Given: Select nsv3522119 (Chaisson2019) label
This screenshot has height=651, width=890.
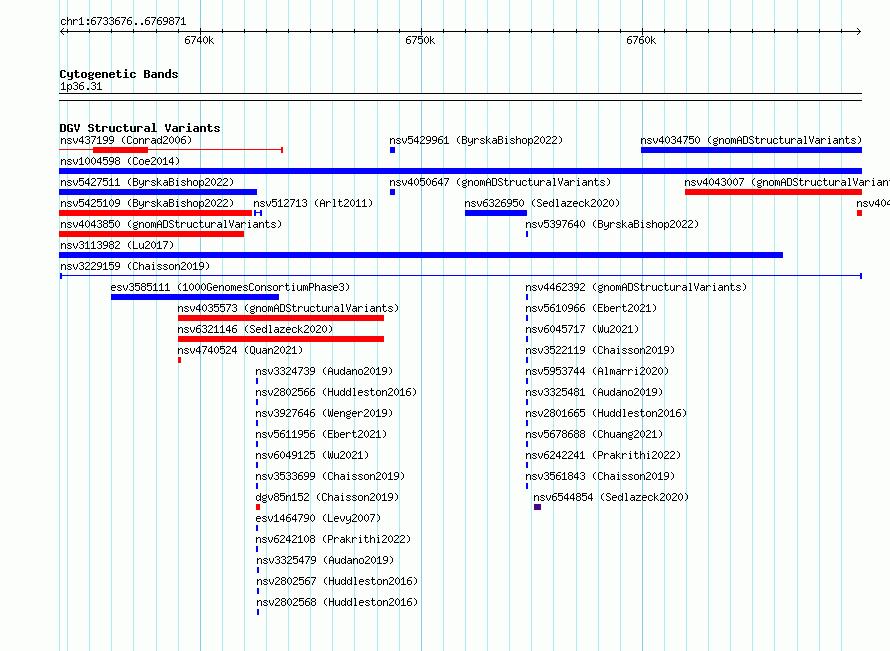Looking at the screenshot, I should pyautogui.click(x=600, y=350).
